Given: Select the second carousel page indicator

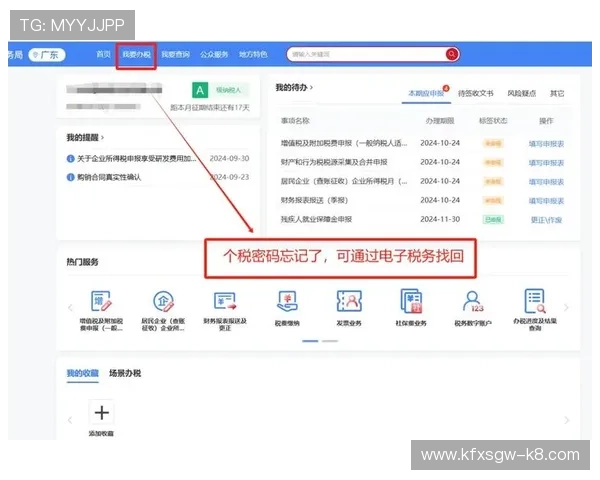Looking at the screenshot, I should [330, 341].
